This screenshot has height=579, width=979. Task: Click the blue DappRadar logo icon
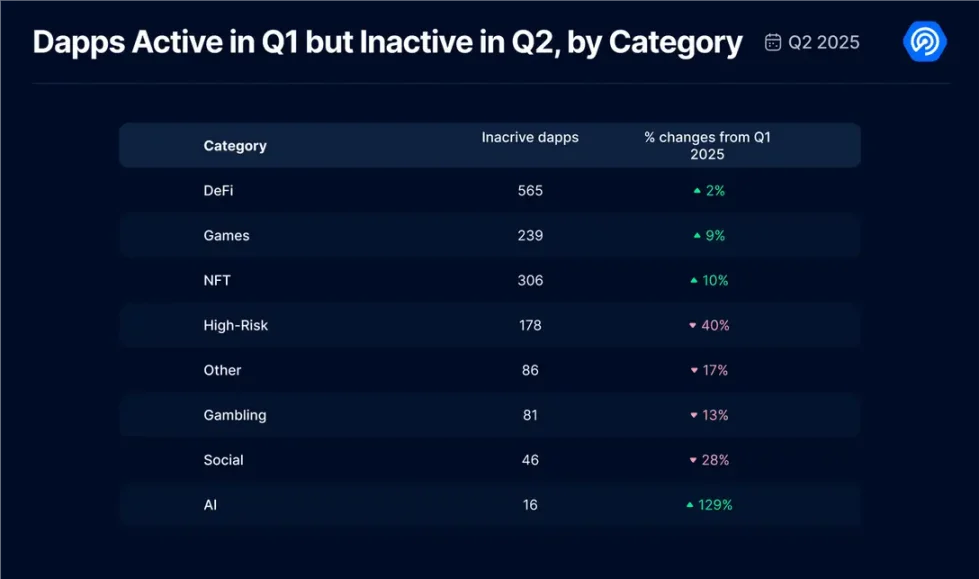point(924,41)
